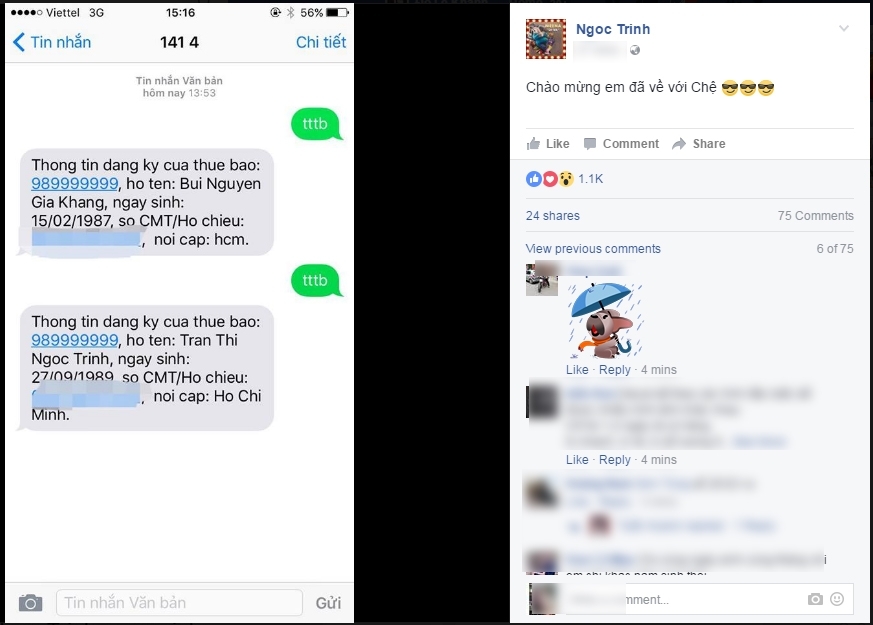873x625 pixels.
Task: Open the reactions summary showing 1.1K
Action: click(x=565, y=179)
